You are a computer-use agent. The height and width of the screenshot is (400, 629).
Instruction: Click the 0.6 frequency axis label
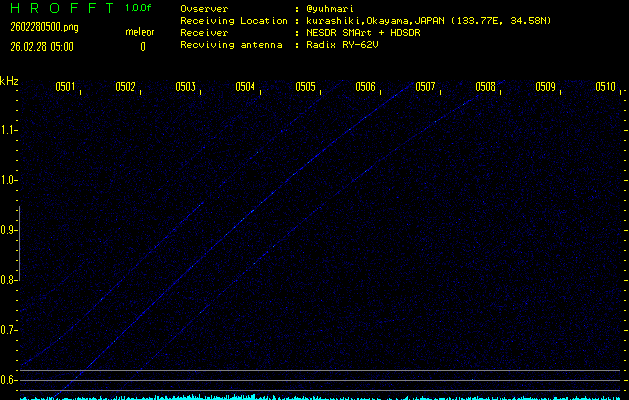coord(9,380)
